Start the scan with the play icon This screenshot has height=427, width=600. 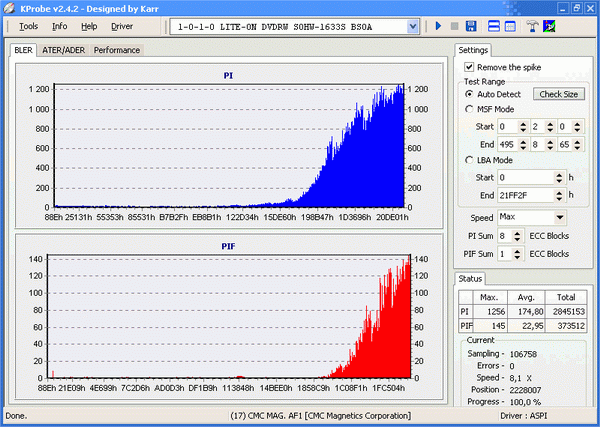pyautogui.click(x=439, y=26)
